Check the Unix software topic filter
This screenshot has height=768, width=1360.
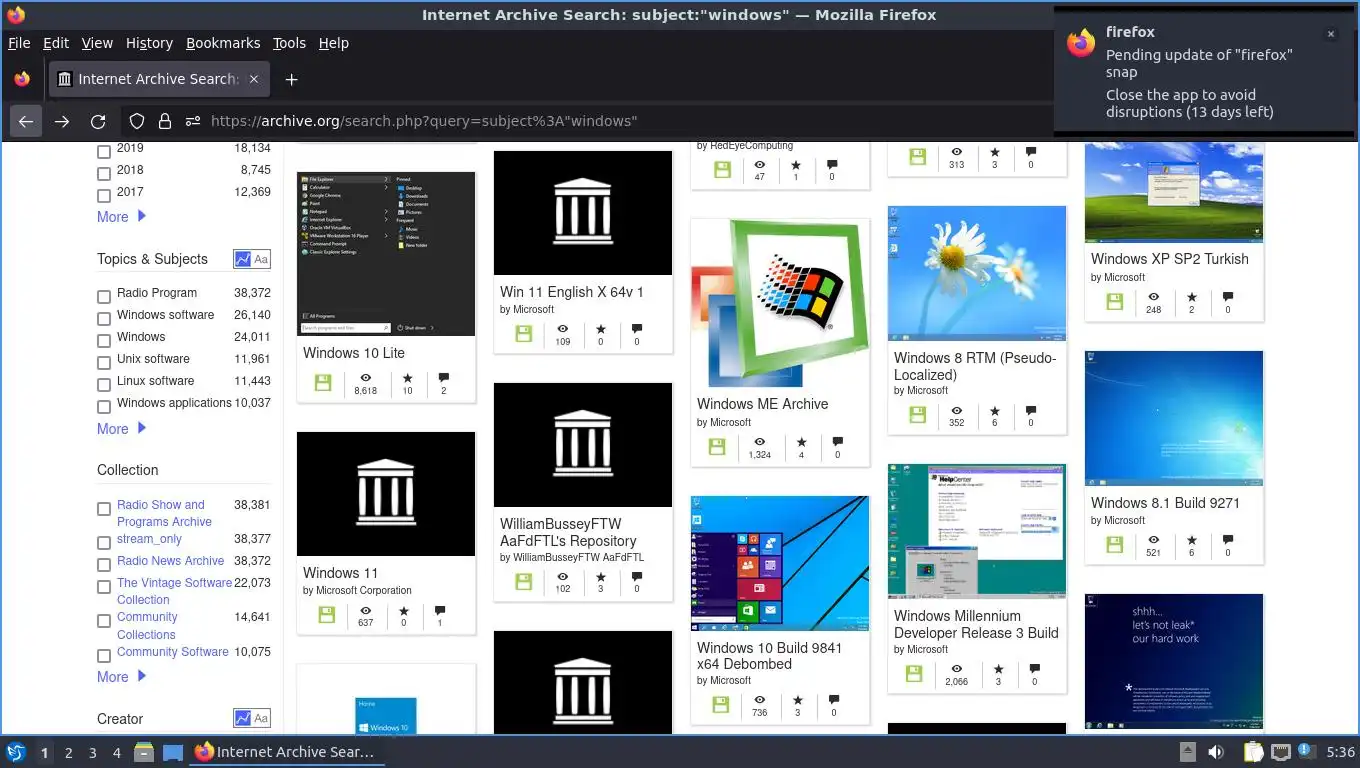pos(104,363)
